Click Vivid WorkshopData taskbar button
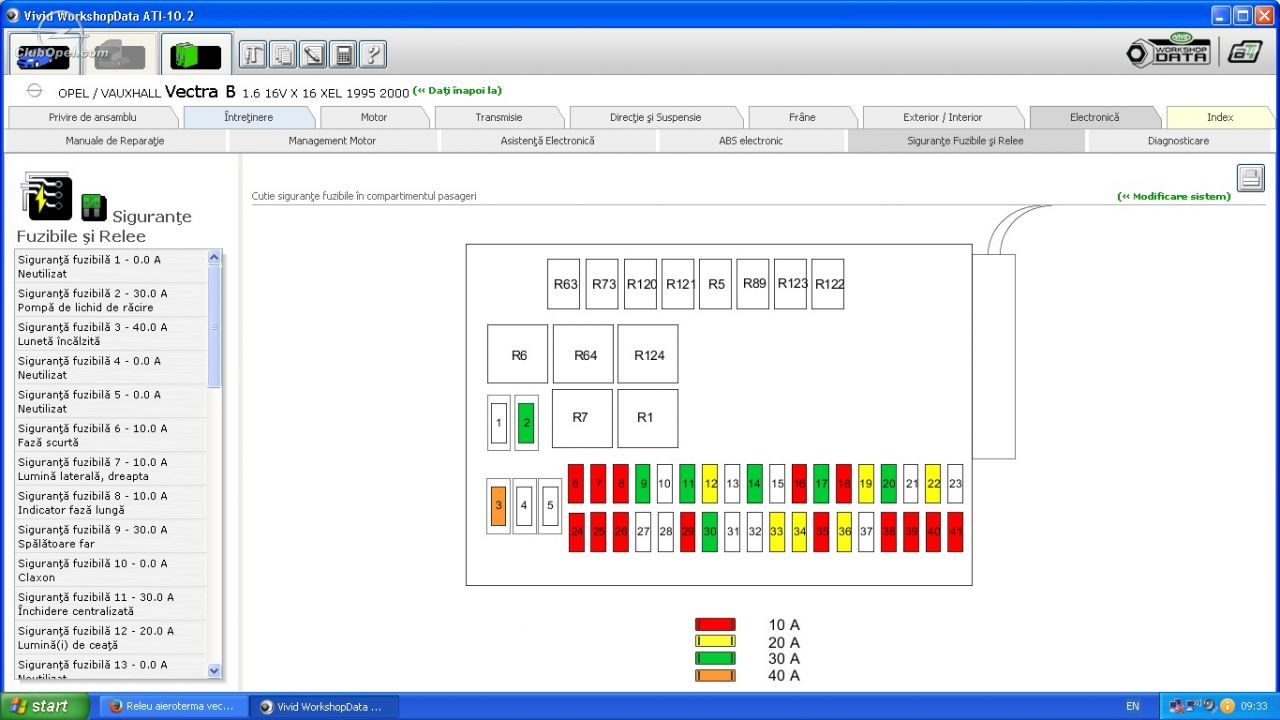Image resolution: width=1280 pixels, height=720 pixels. point(324,706)
